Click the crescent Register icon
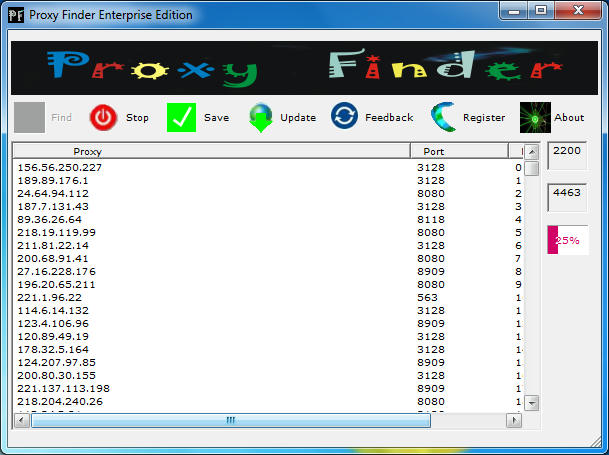Screen dimensions: 609x455 443,117
